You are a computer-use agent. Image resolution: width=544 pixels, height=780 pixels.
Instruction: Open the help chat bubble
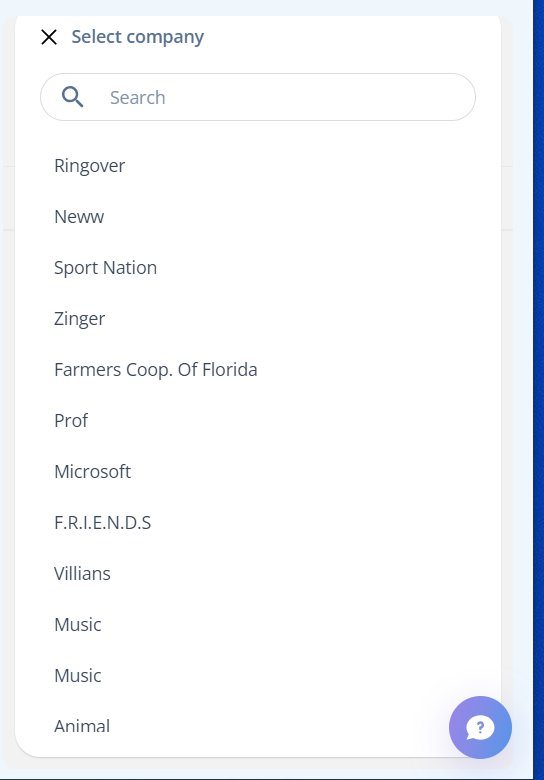click(x=480, y=727)
